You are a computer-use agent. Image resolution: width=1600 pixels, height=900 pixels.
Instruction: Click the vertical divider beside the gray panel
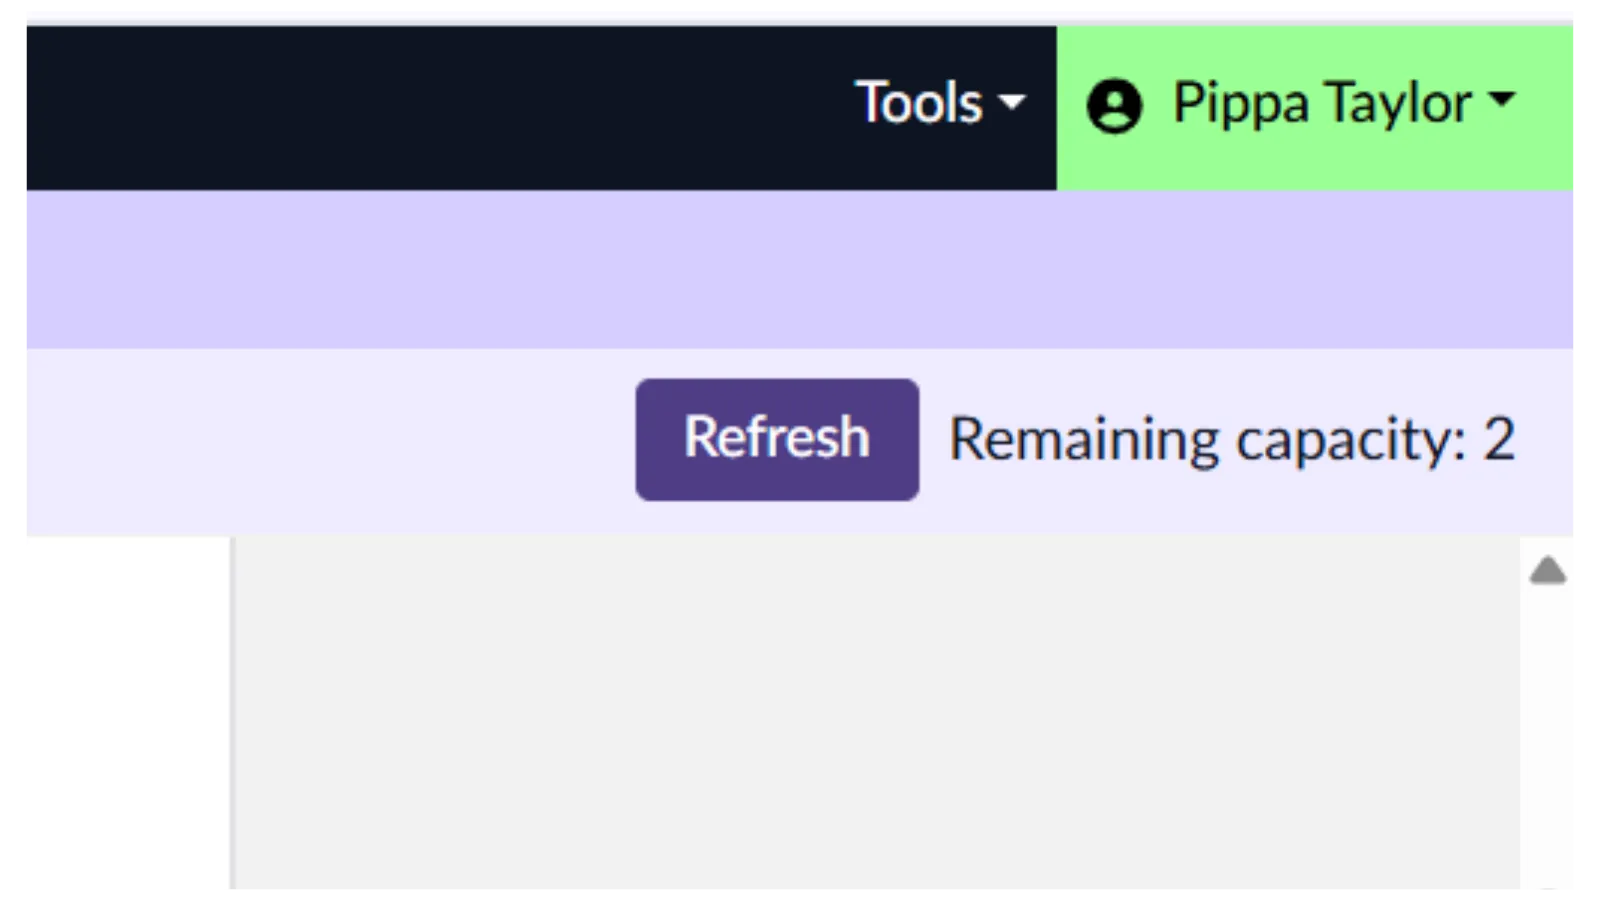pos(232,715)
